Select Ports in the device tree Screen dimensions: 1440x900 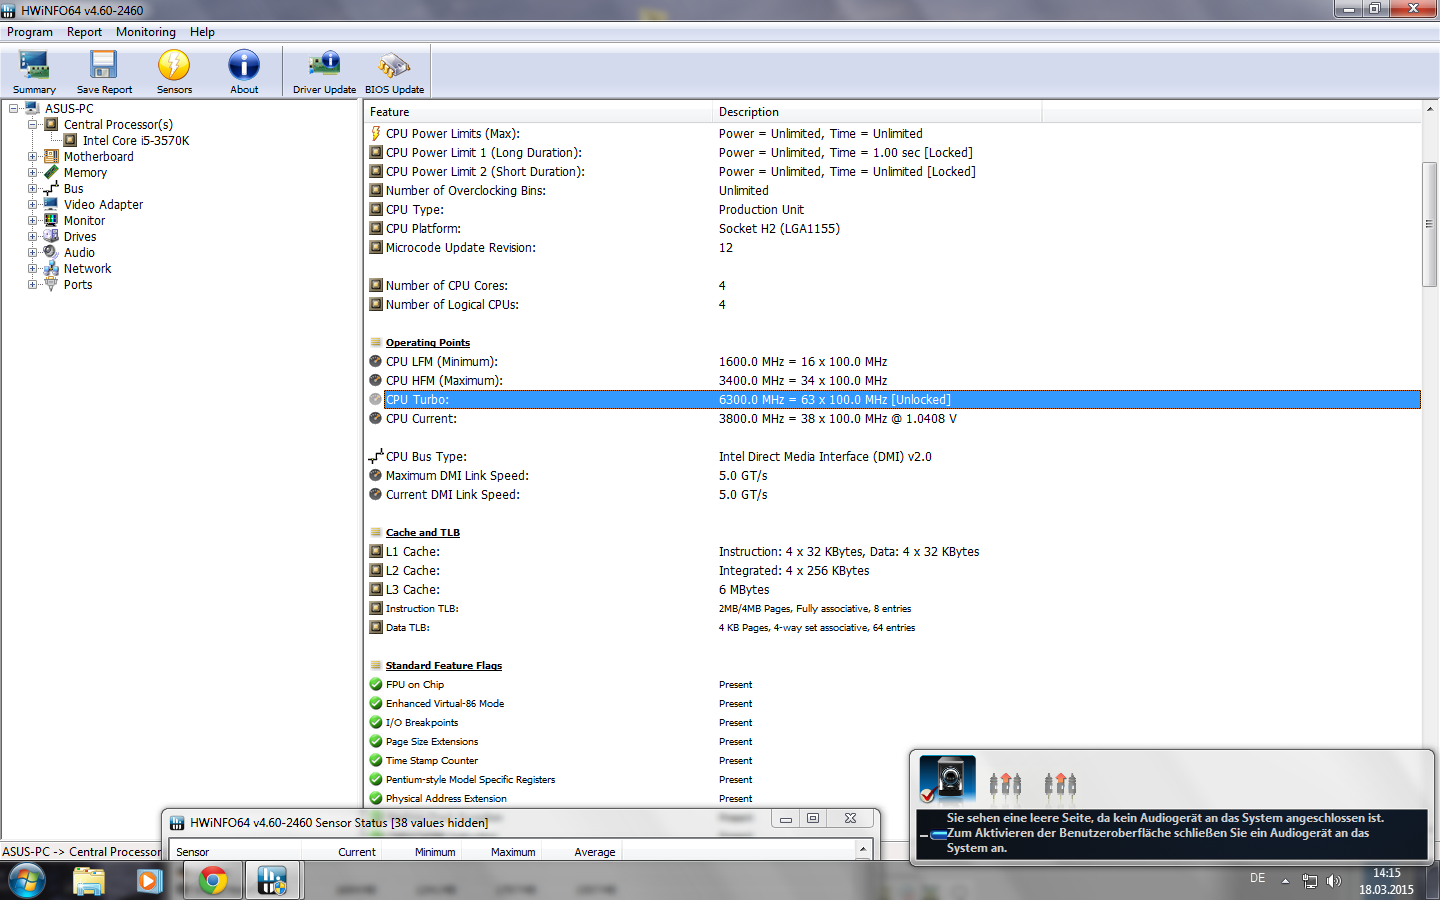pyautogui.click(x=77, y=285)
